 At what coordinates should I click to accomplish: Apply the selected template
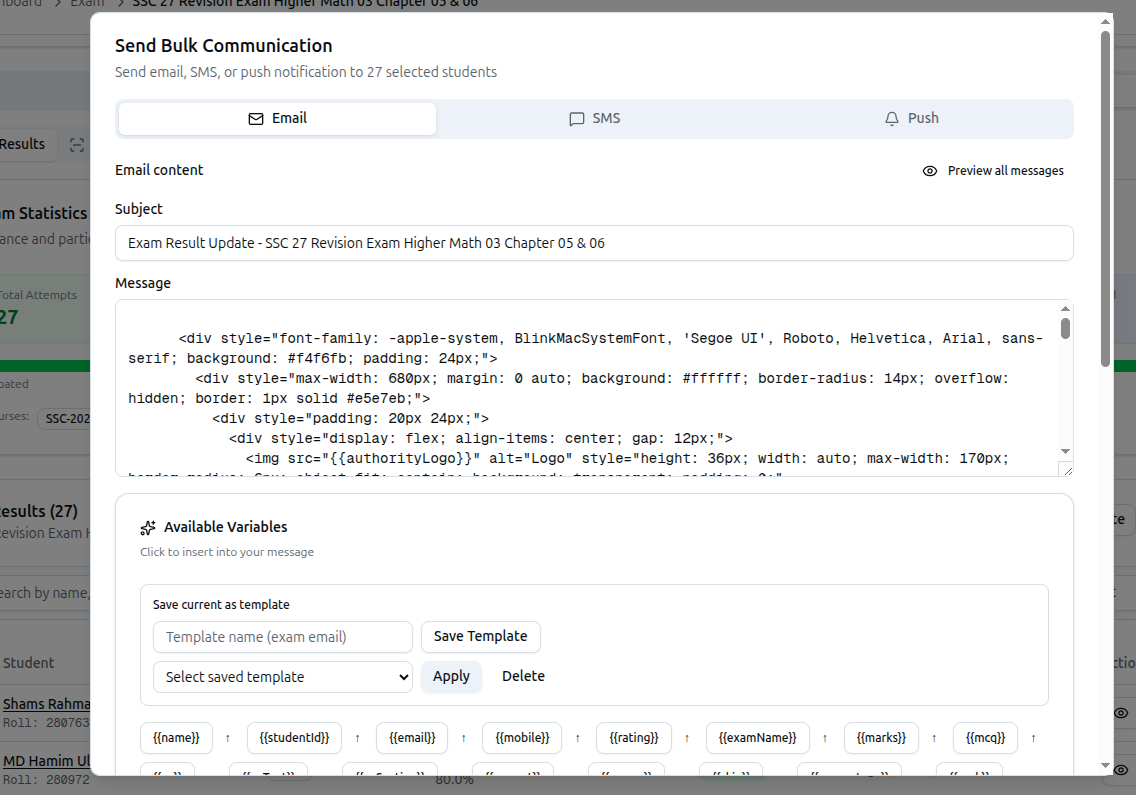tap(451, 677)
